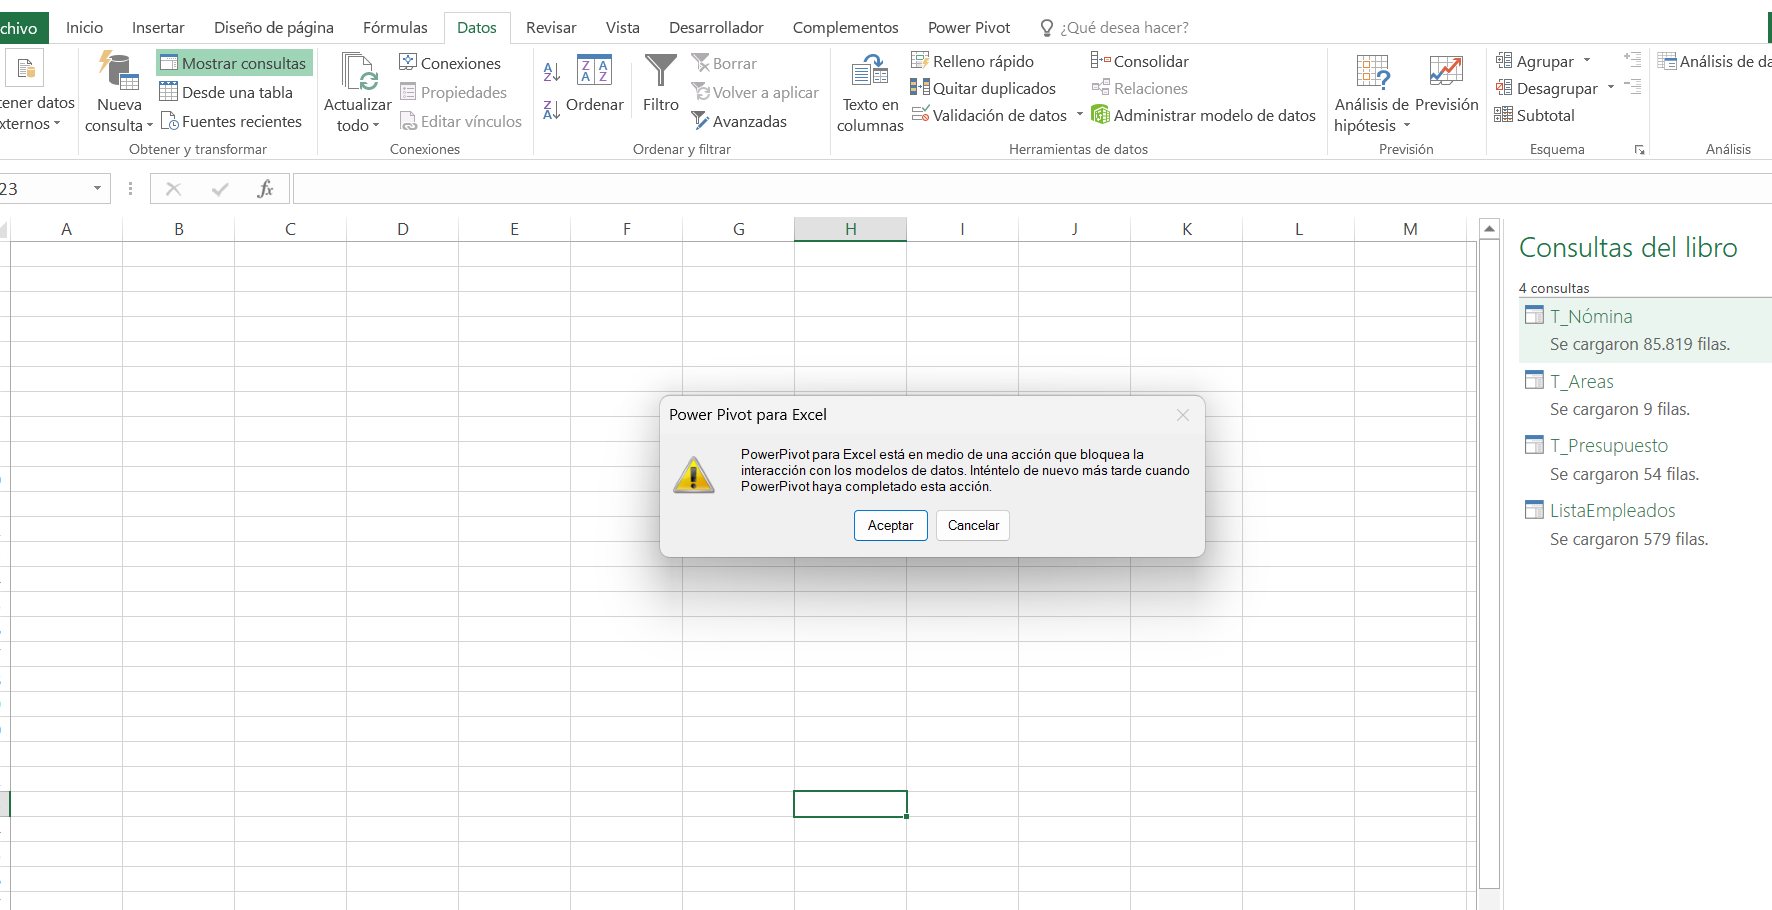
Task: Select the T_Presupuesto query in panel
Action: 1608,446
